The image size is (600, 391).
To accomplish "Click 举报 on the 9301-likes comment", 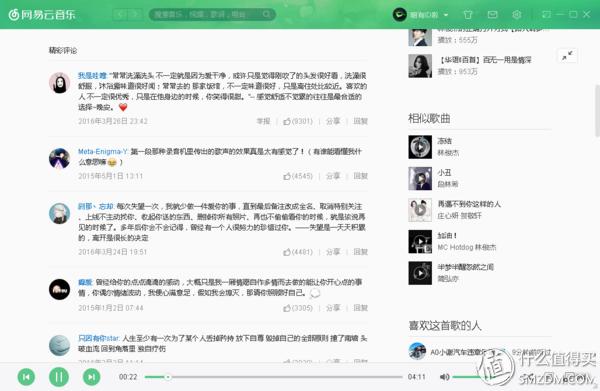I will click(x=263, y=121).
